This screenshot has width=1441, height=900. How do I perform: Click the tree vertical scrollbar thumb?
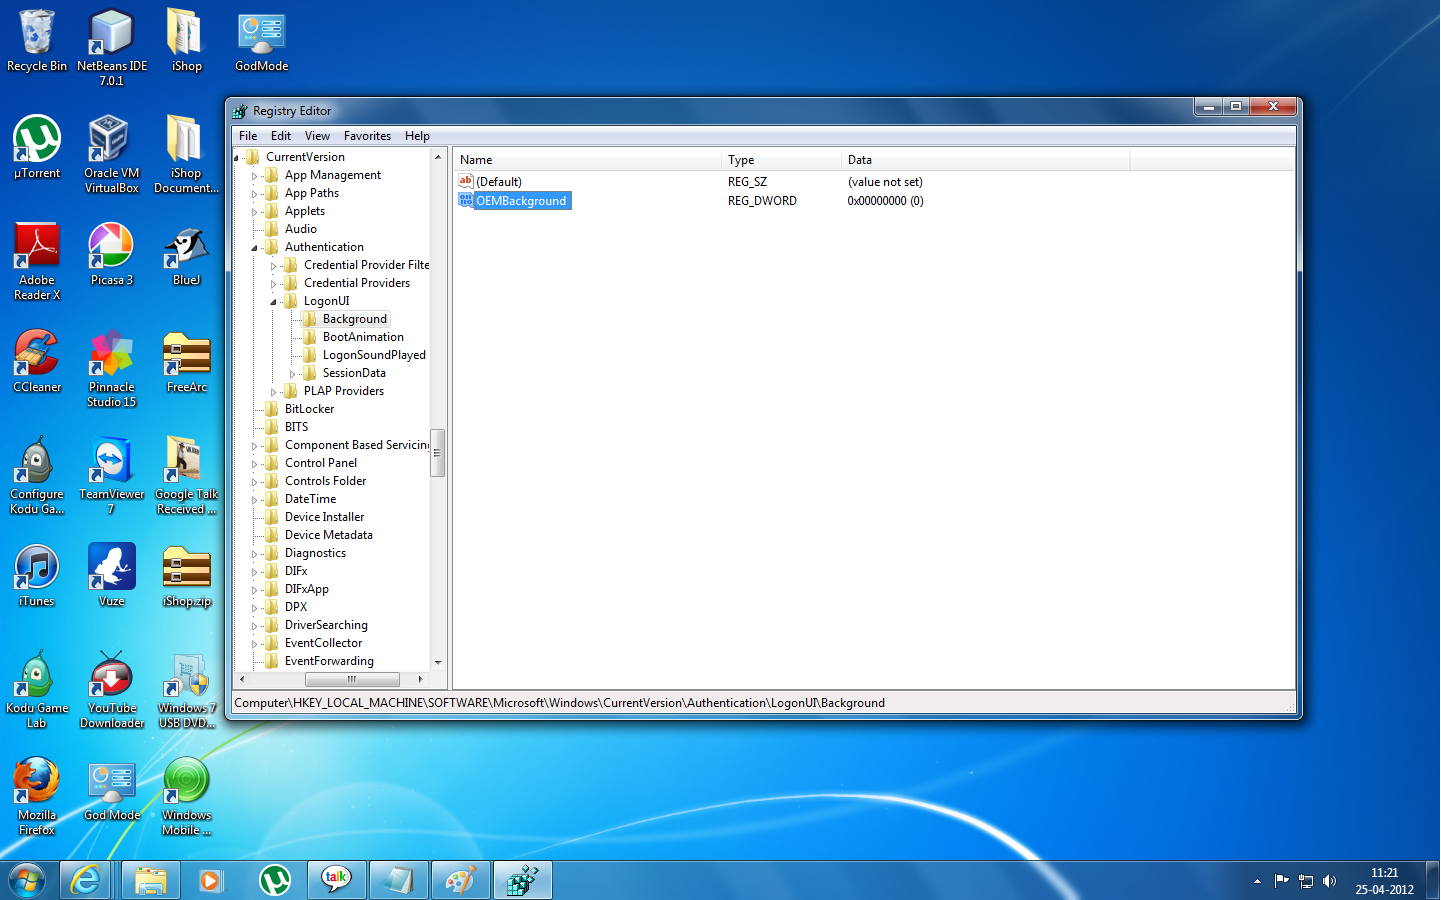tap(437, 453)
